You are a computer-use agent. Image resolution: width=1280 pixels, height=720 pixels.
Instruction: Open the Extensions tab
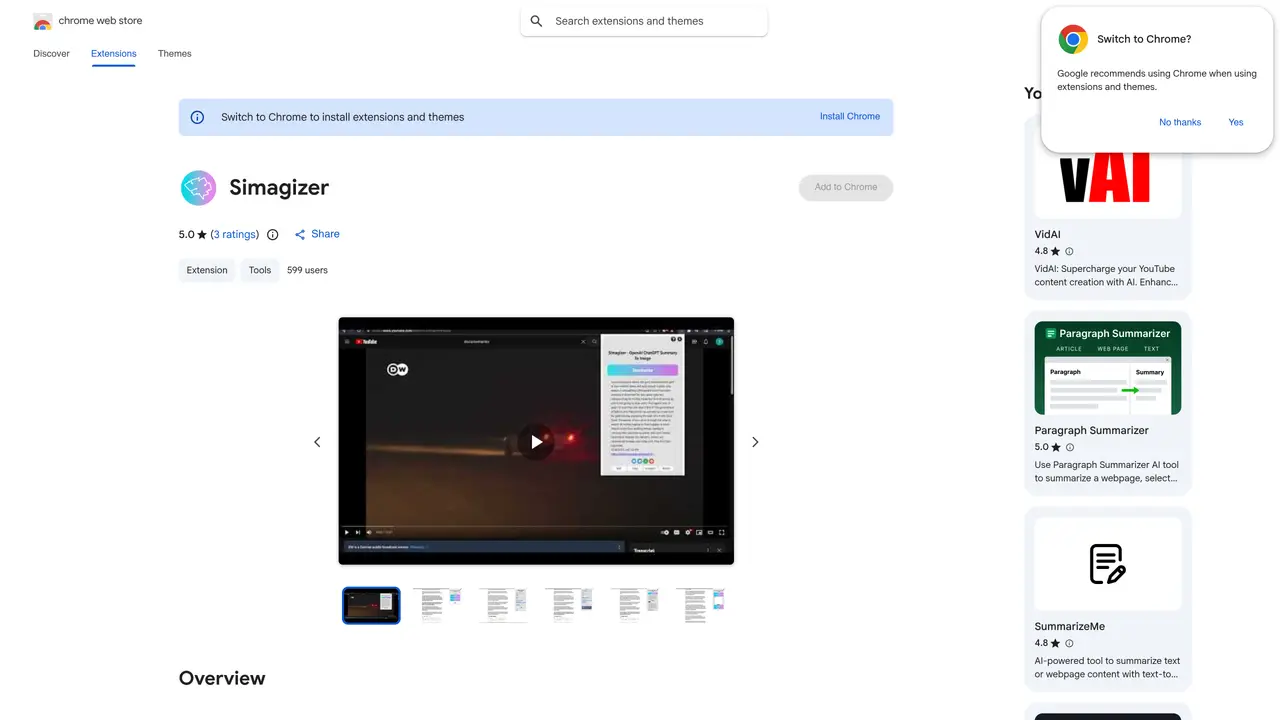coord(113,54)
